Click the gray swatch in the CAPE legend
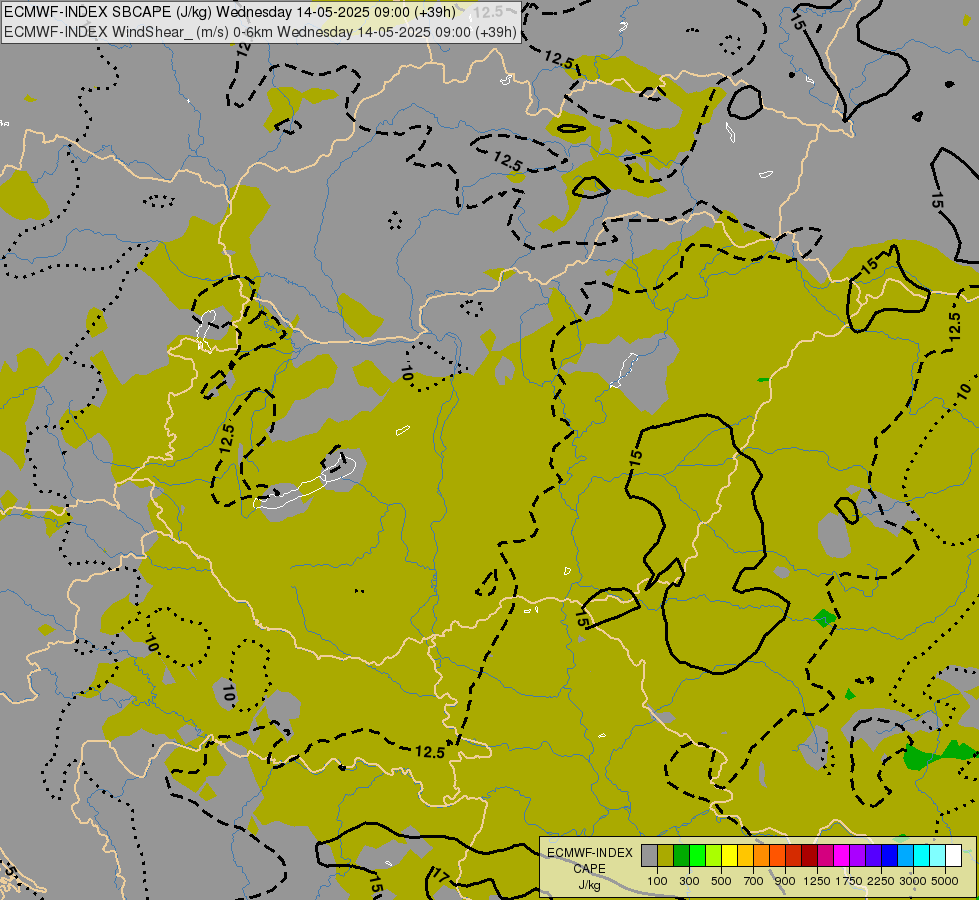This screenshot has height=900, width=979. click(x=649, y=855)
